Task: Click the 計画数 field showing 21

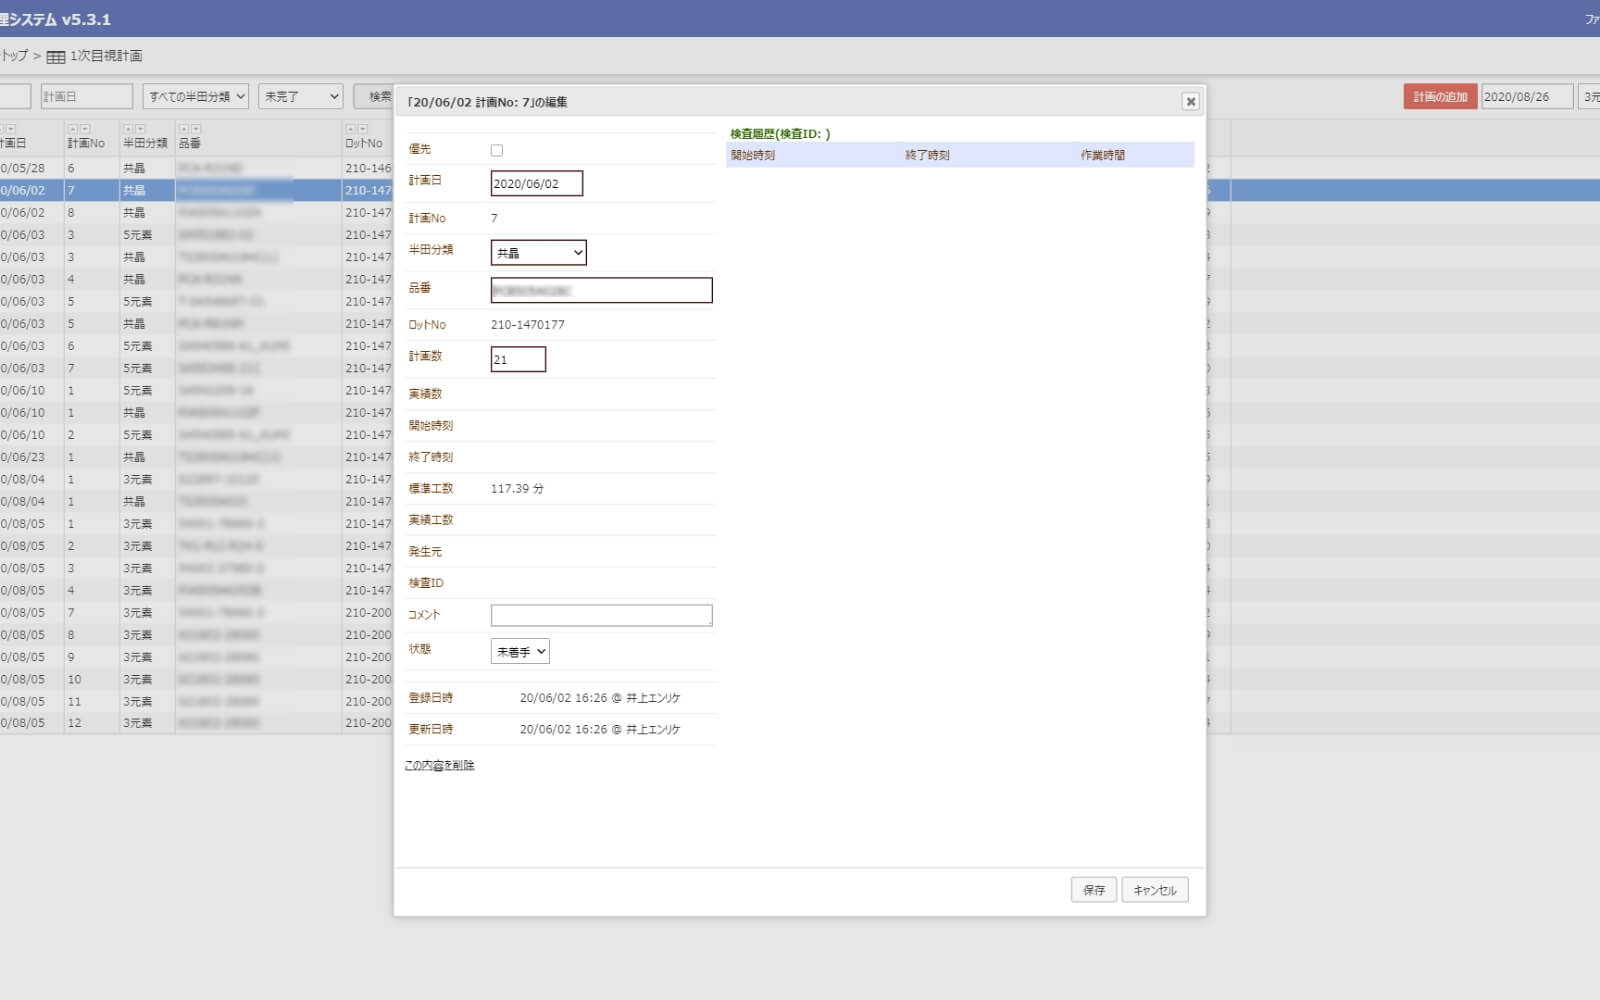Action: coord(518,359)
